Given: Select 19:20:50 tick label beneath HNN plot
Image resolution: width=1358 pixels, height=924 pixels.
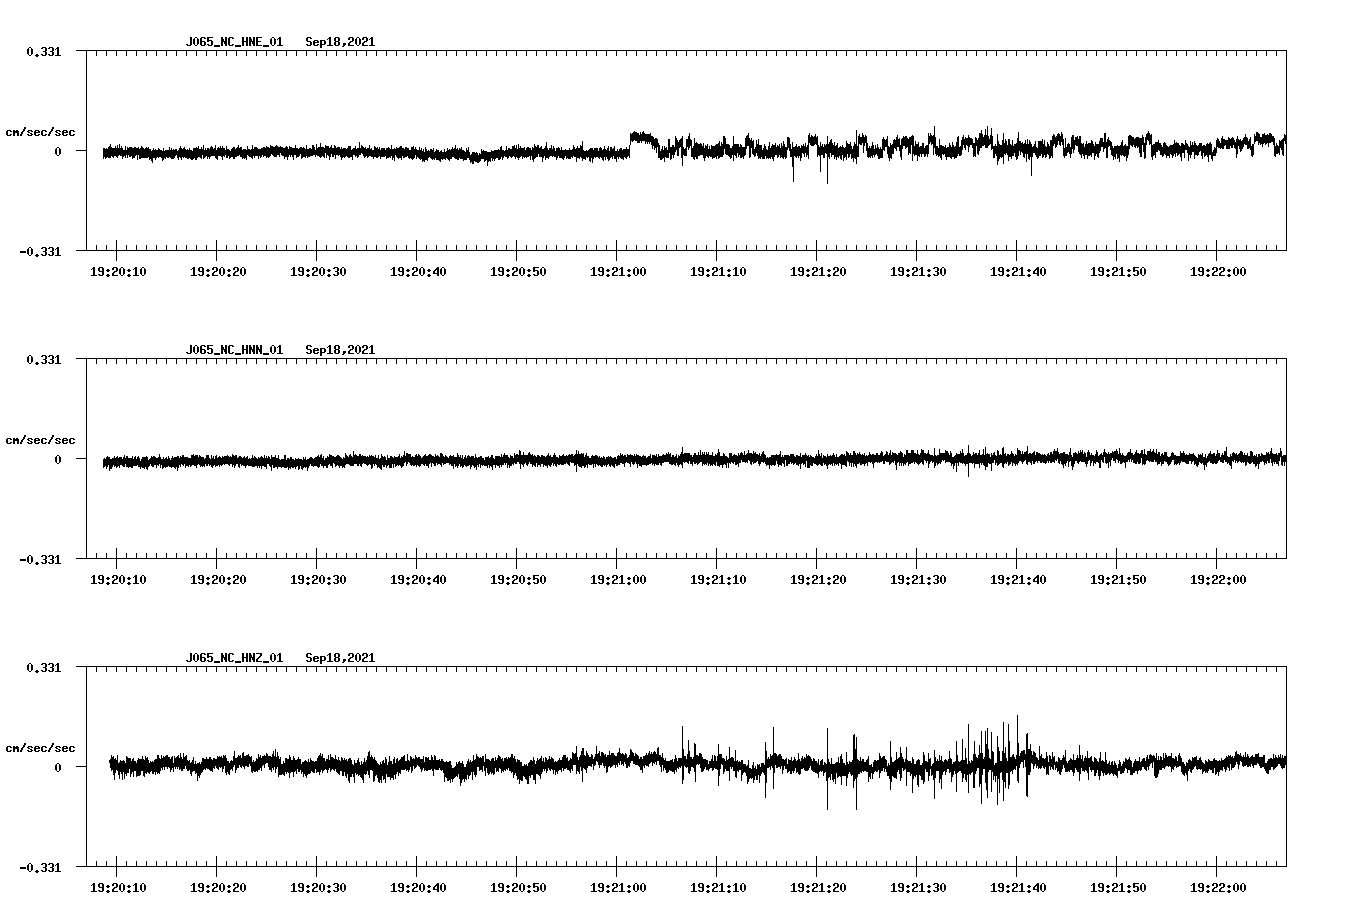Looking at the screenshot, I should coord(517,580).
